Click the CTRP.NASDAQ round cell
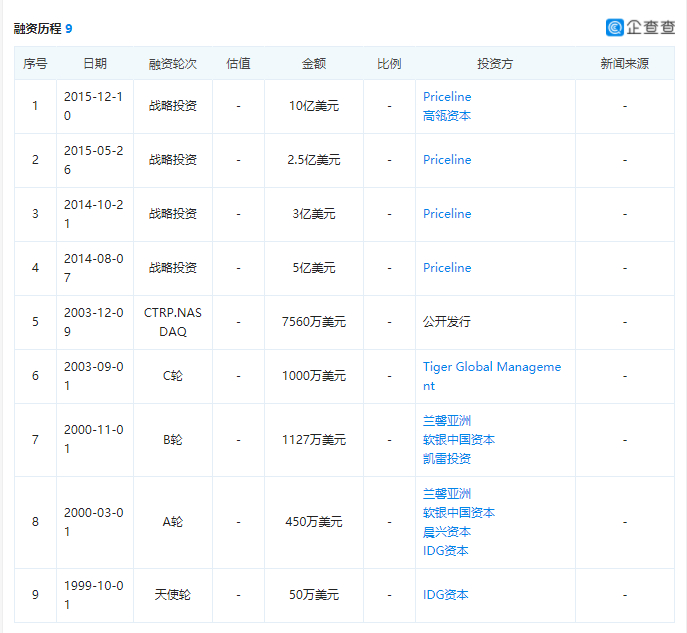 [173, 322]
